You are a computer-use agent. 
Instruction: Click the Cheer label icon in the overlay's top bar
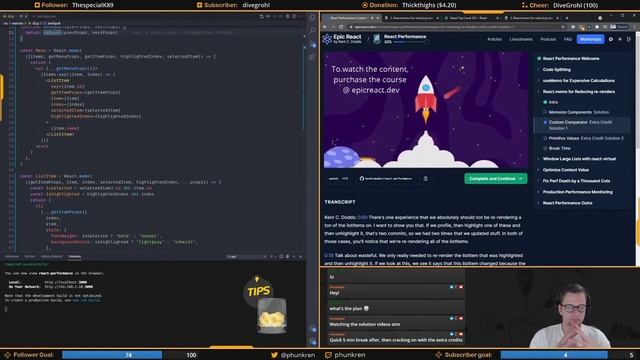[x=524, y=5]
